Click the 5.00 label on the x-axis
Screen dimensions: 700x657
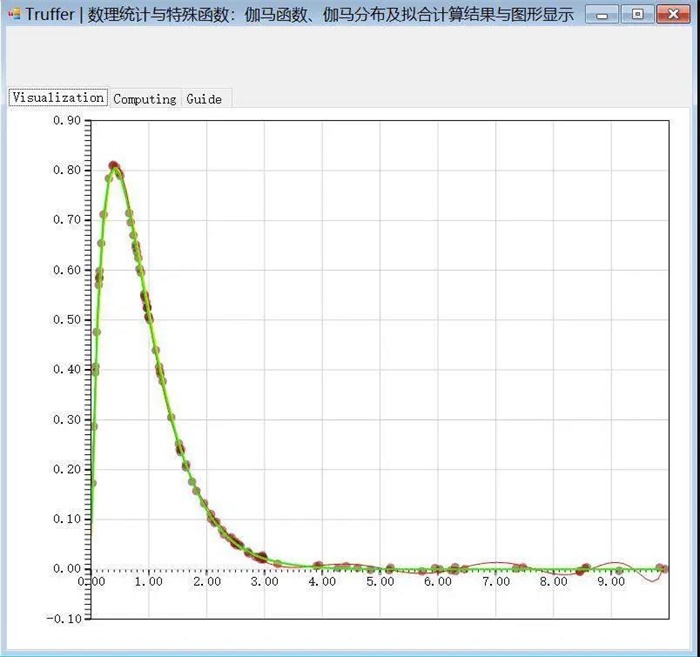[379, 581]
